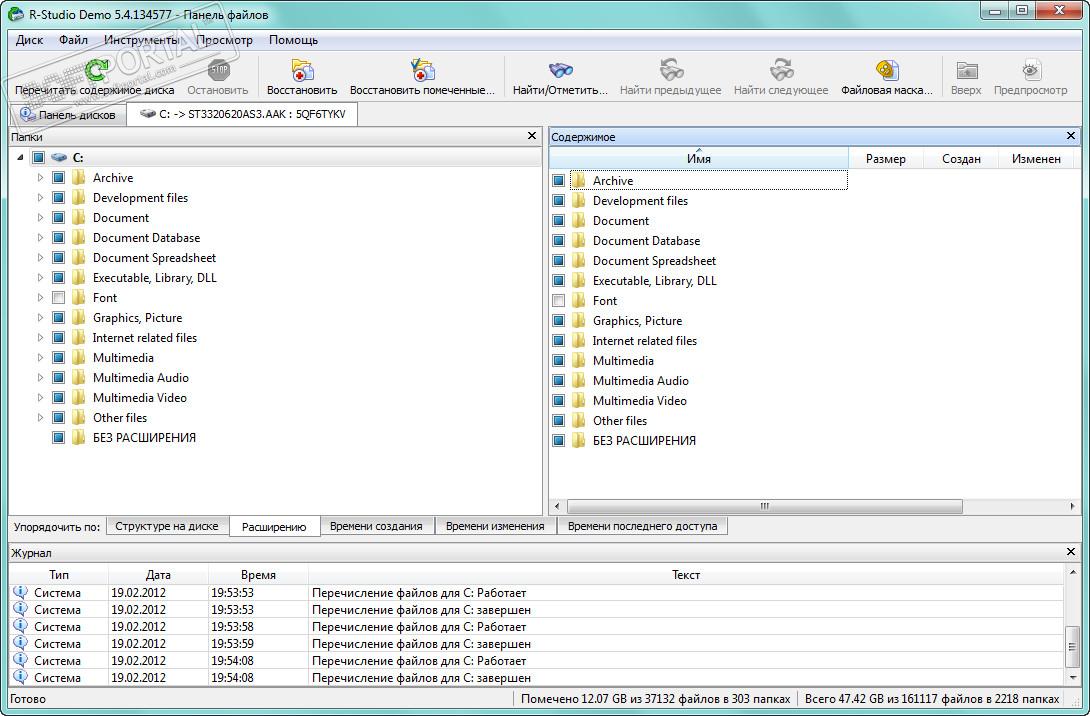Check the Font checkbox in Folders tree
The image size is (1090, 716).
59,298
